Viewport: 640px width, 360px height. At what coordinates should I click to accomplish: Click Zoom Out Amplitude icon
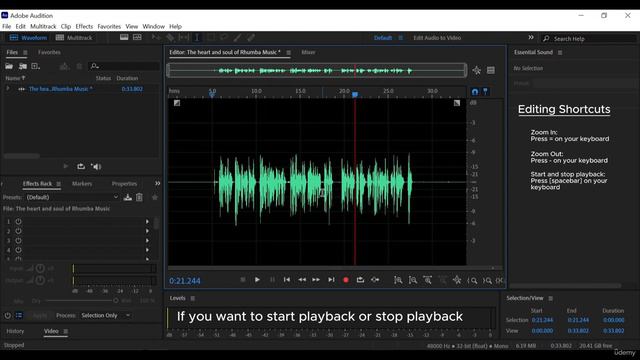click(x=413, y=280)
